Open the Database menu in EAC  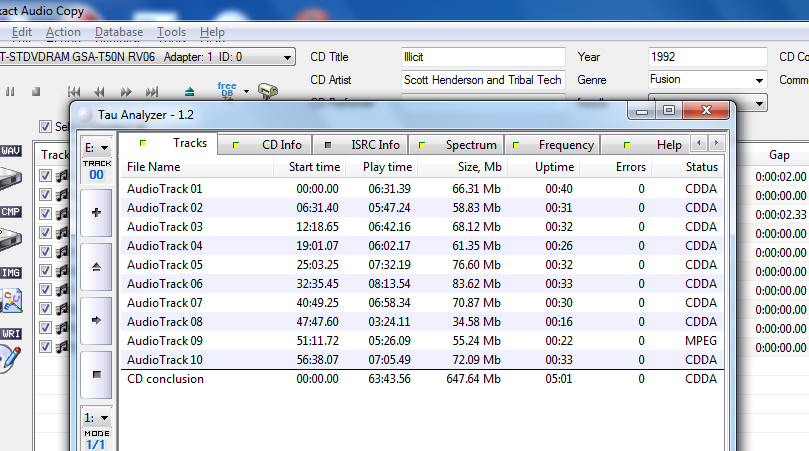pyautogui.click(x=119, y=32)
